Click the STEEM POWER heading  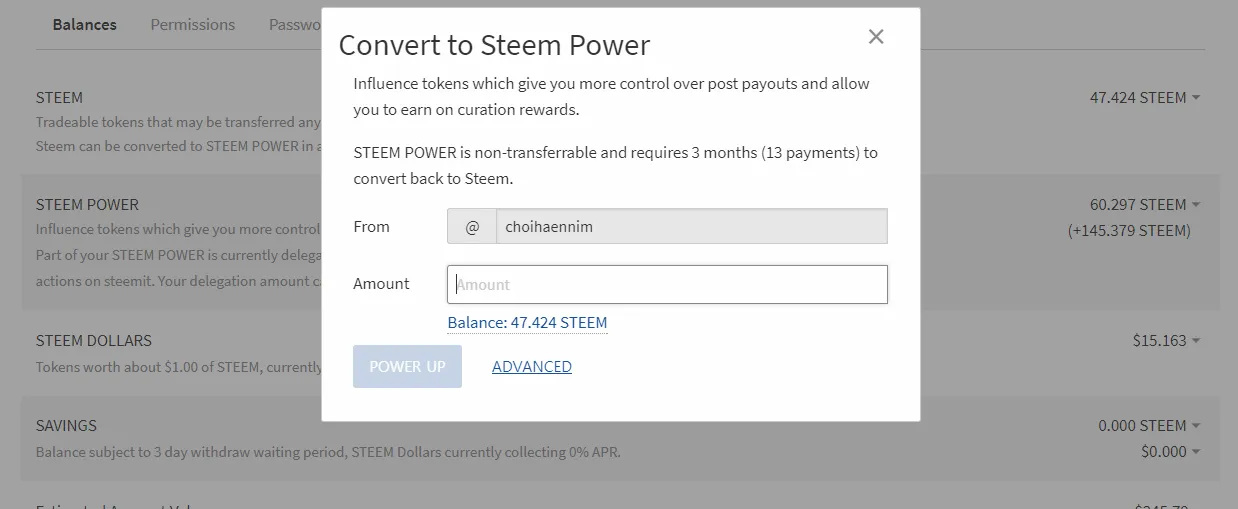click(x=87, y=204)
